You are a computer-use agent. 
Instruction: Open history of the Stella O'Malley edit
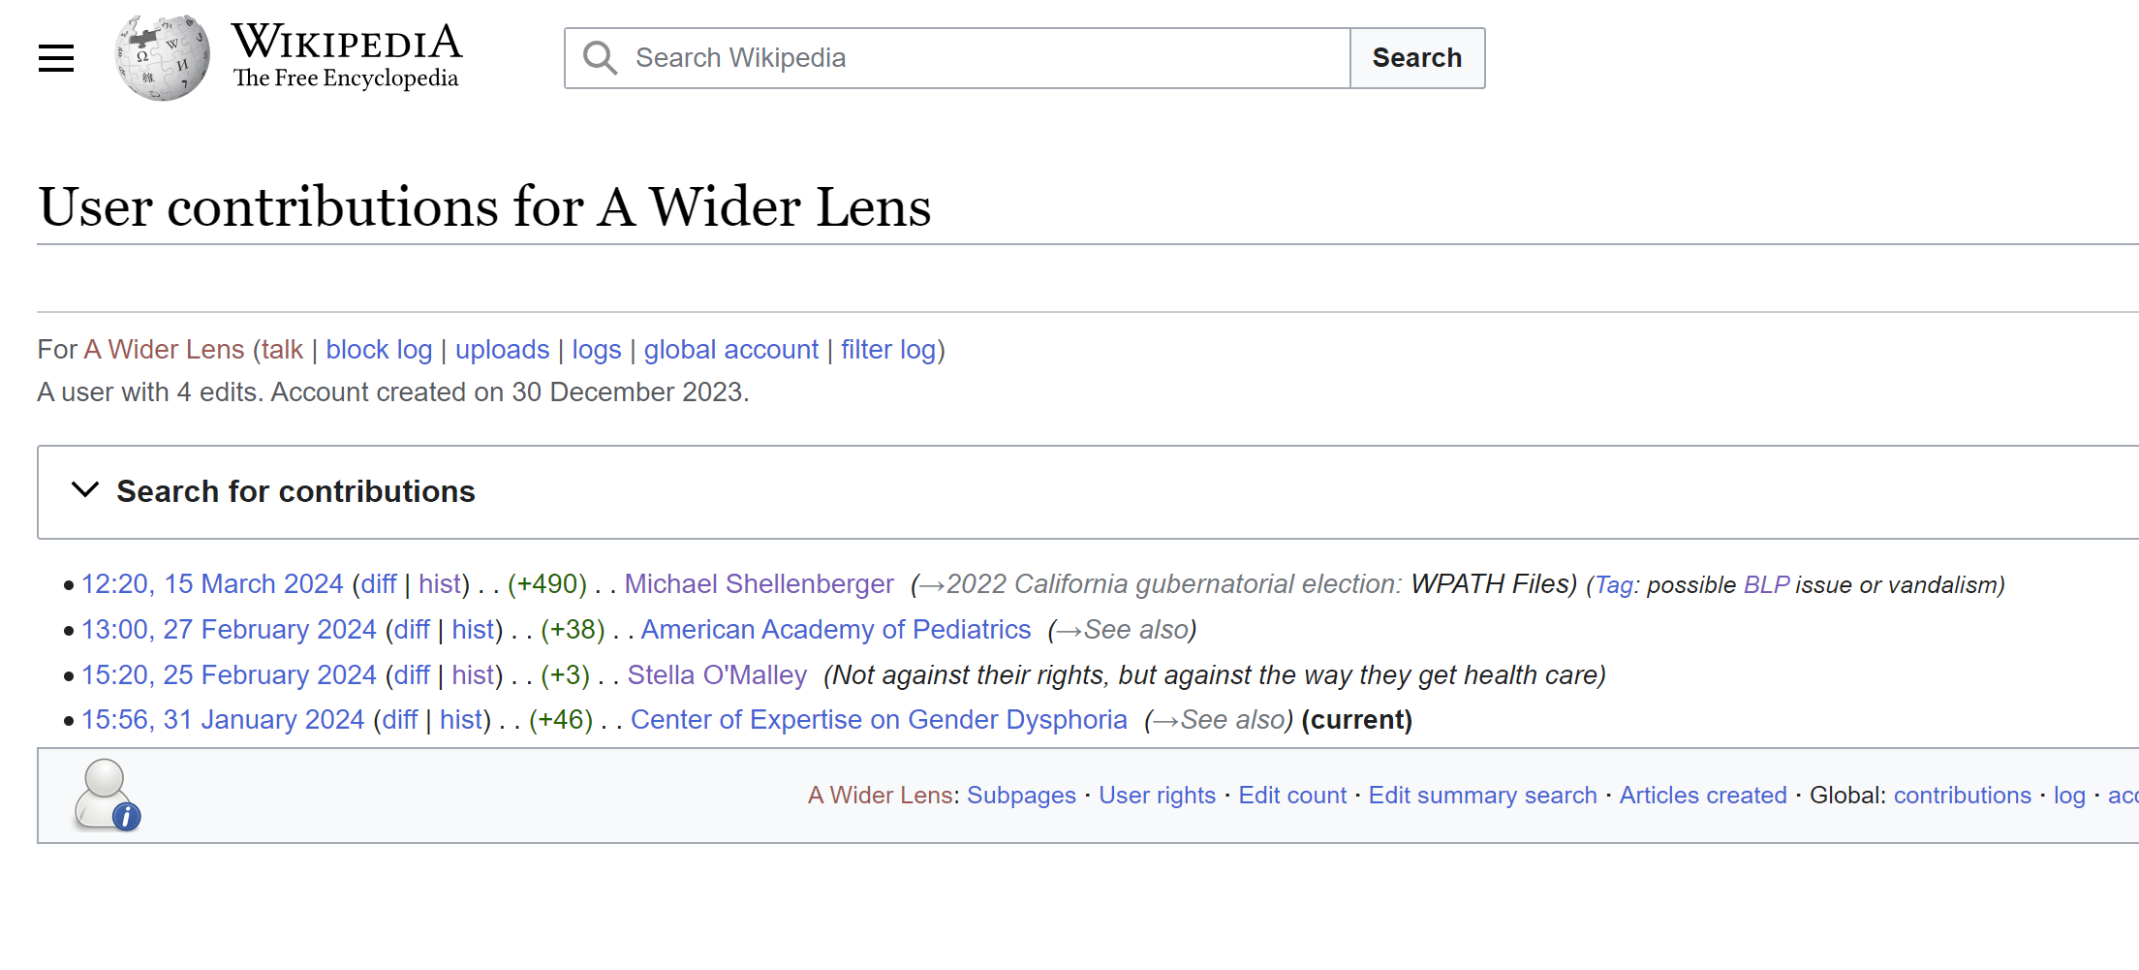(x=473, y=675)
